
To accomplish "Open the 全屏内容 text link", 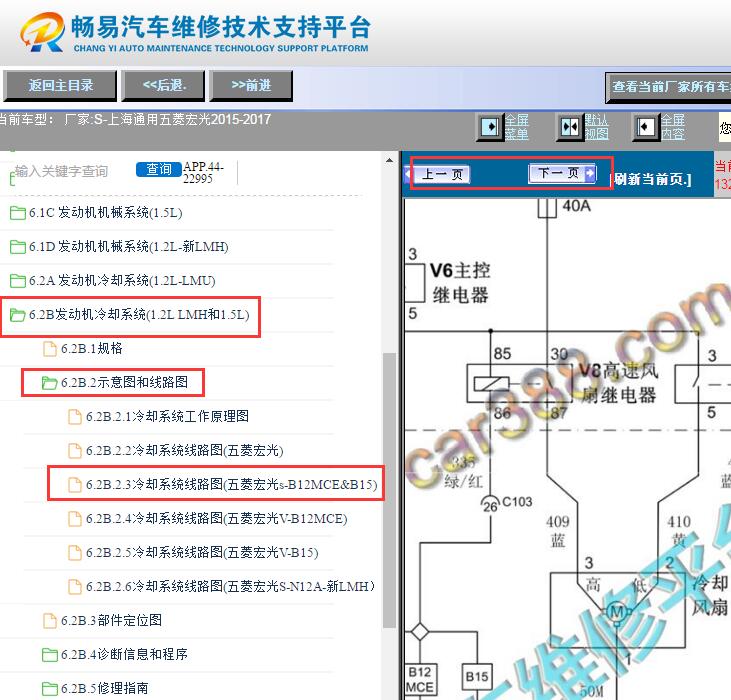I will (673, 127).
